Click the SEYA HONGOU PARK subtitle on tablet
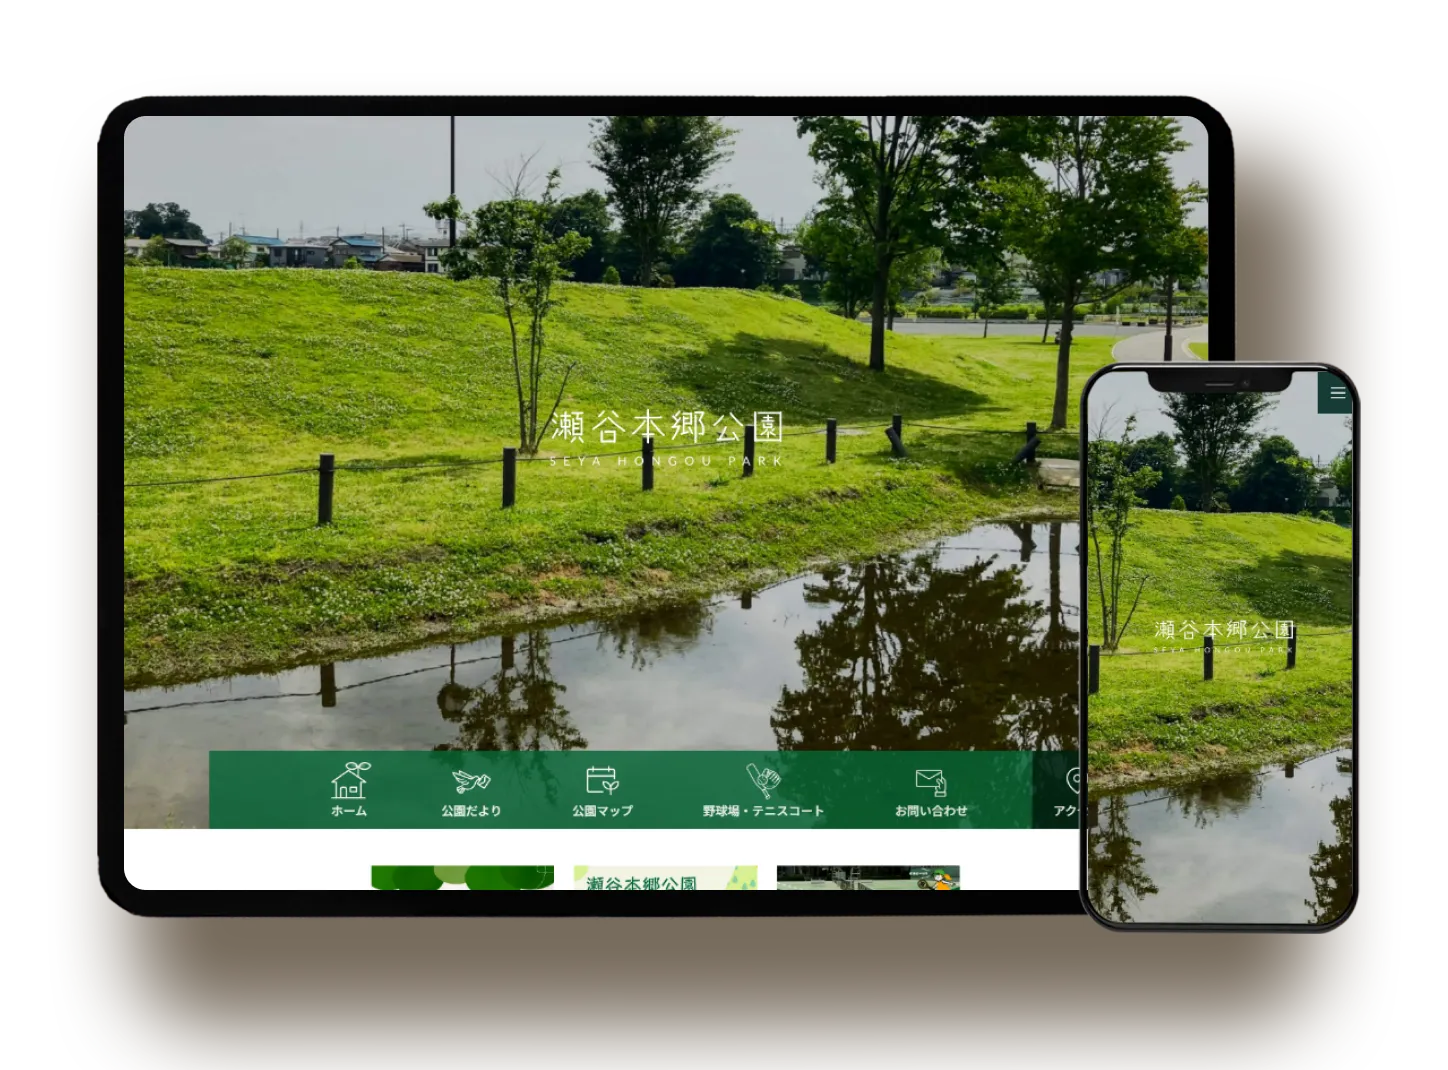The width and height of the screenshot is (1448, 1070). (x=666, y=461)
